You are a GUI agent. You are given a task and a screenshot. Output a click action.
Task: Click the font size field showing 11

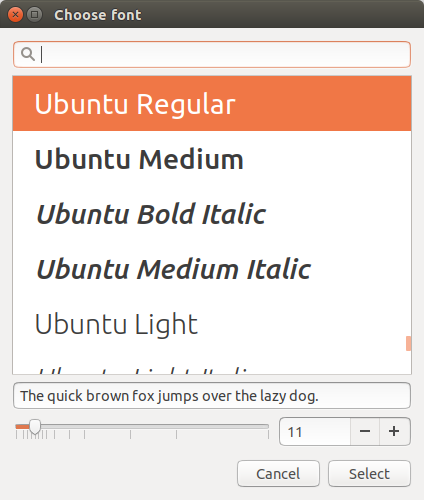pyautogui.click(x=315, y=431)
